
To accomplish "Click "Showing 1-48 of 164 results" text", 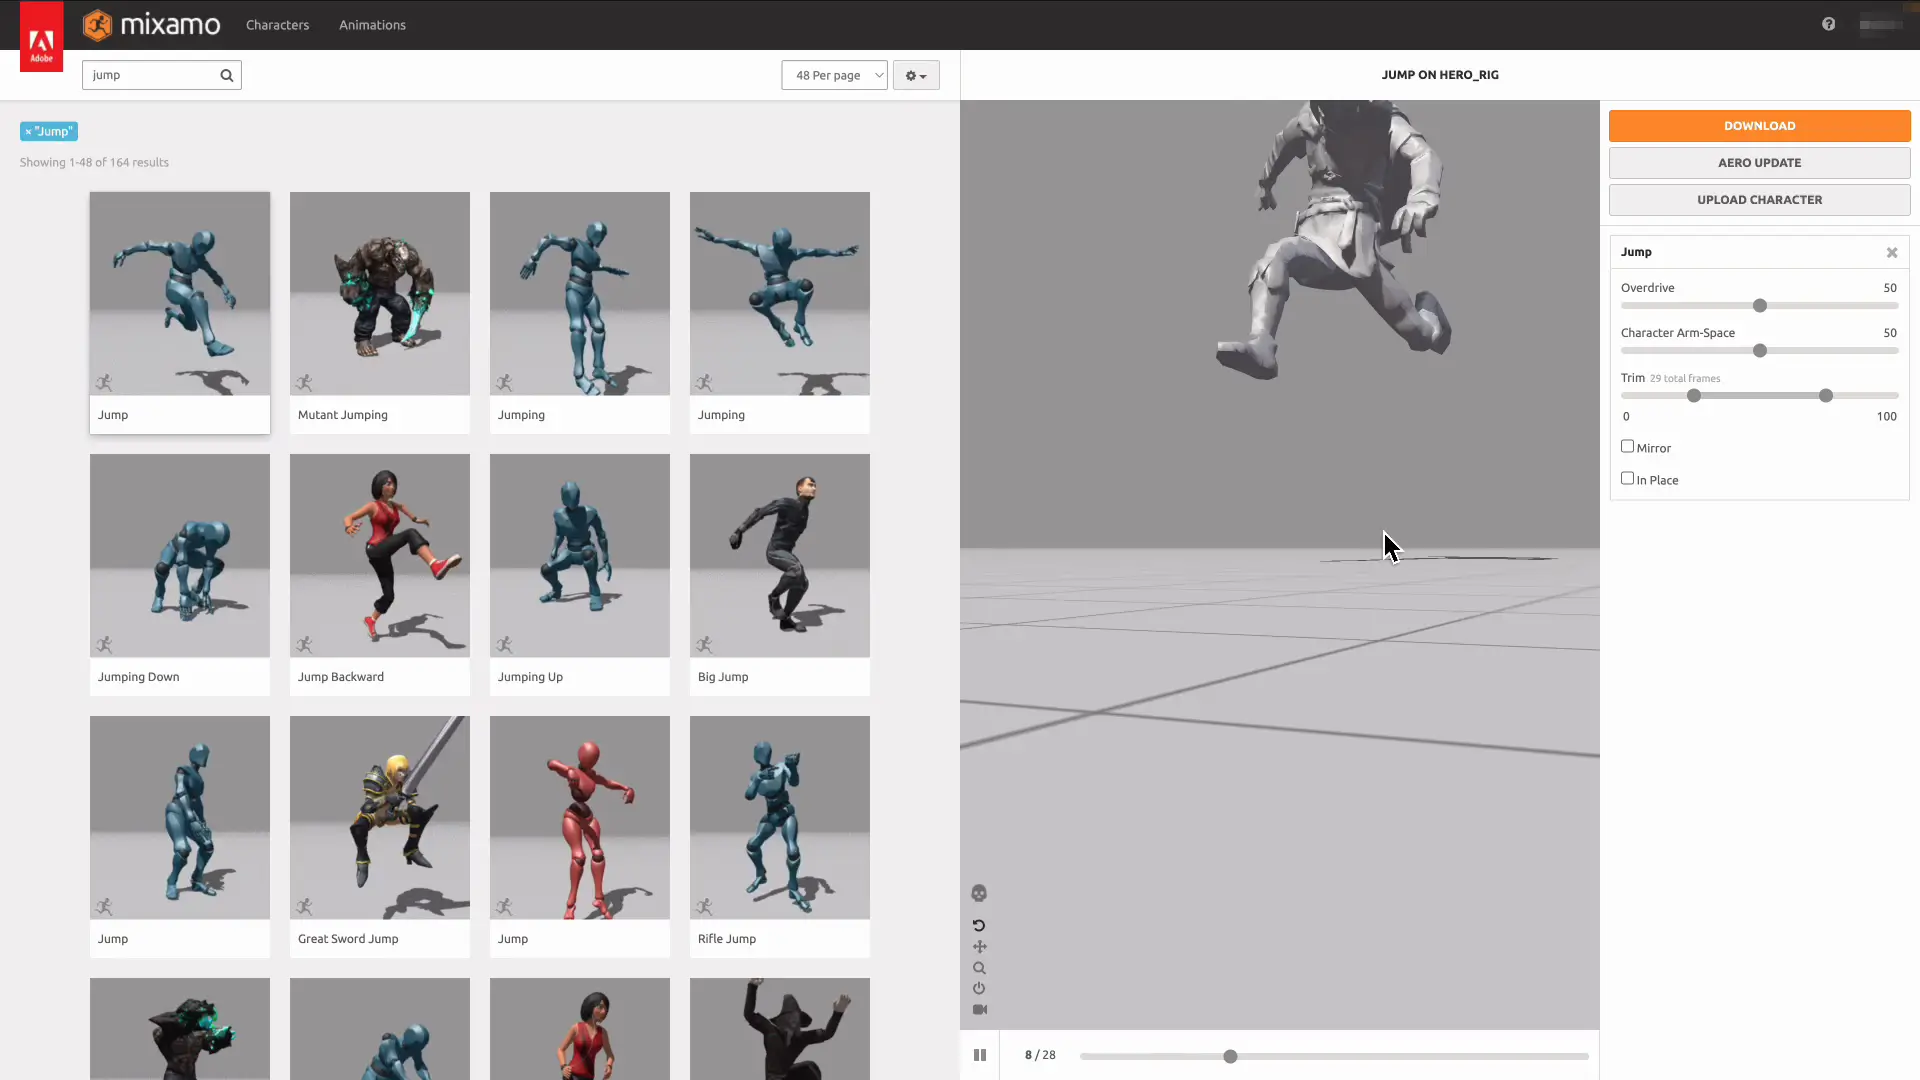I will (x=94, y=162).
